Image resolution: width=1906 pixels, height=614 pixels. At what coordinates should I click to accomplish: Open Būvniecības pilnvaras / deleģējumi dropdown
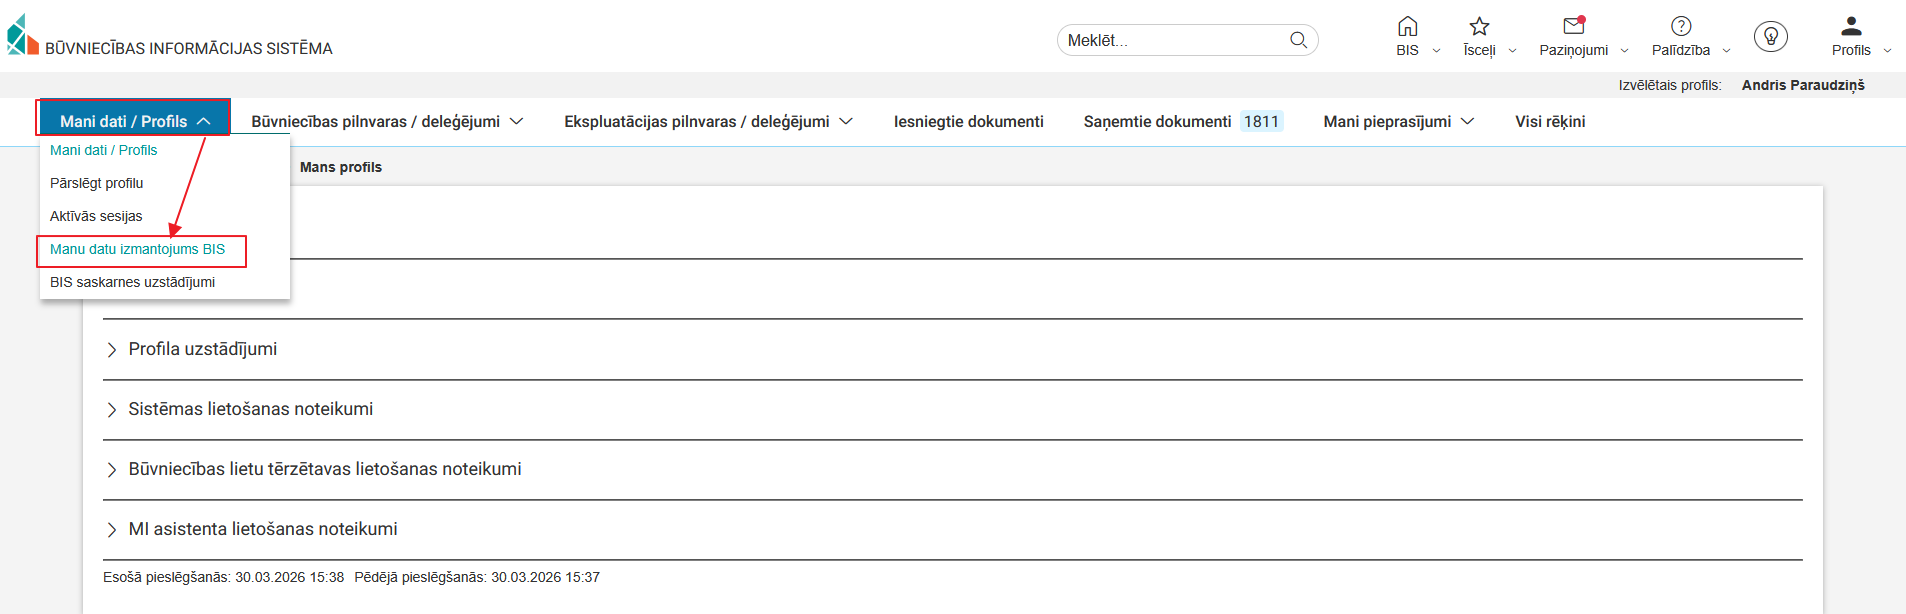[x=387, y=121]
